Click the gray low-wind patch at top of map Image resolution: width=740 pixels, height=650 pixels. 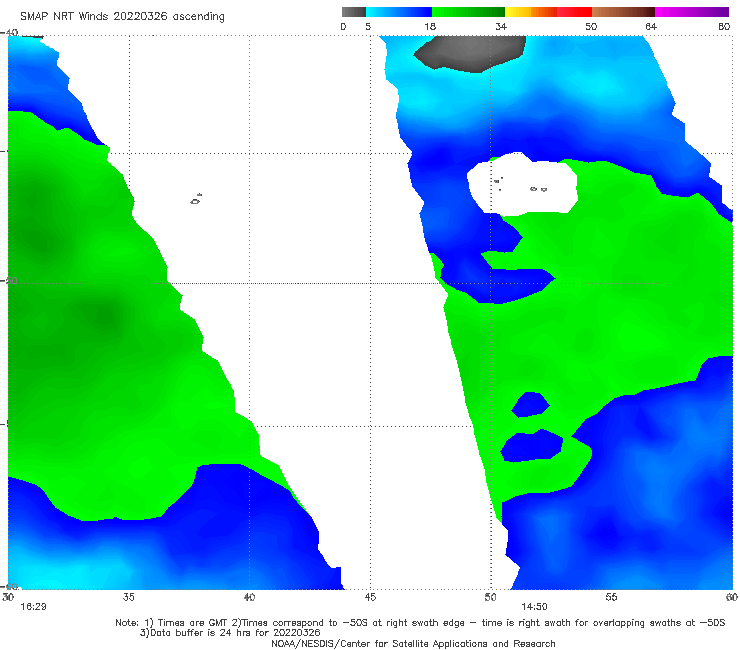pyautogui.click(x=471, y=53)
